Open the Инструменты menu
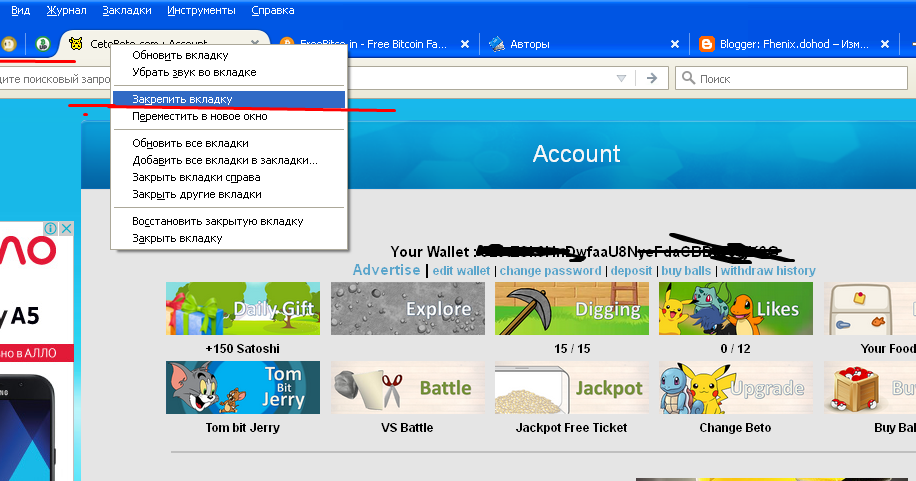916x481 pixels. (x=202, y=11)
